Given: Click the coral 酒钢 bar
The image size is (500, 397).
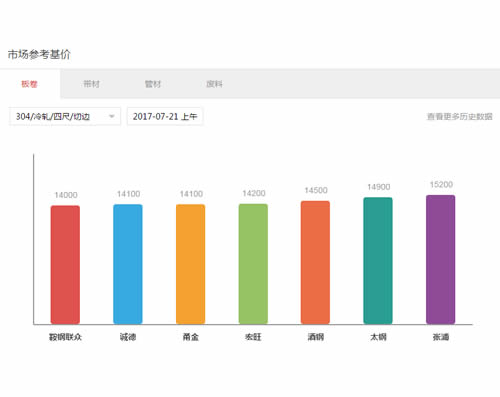Looking at the screenshot, I should click(x=315, y=262).
